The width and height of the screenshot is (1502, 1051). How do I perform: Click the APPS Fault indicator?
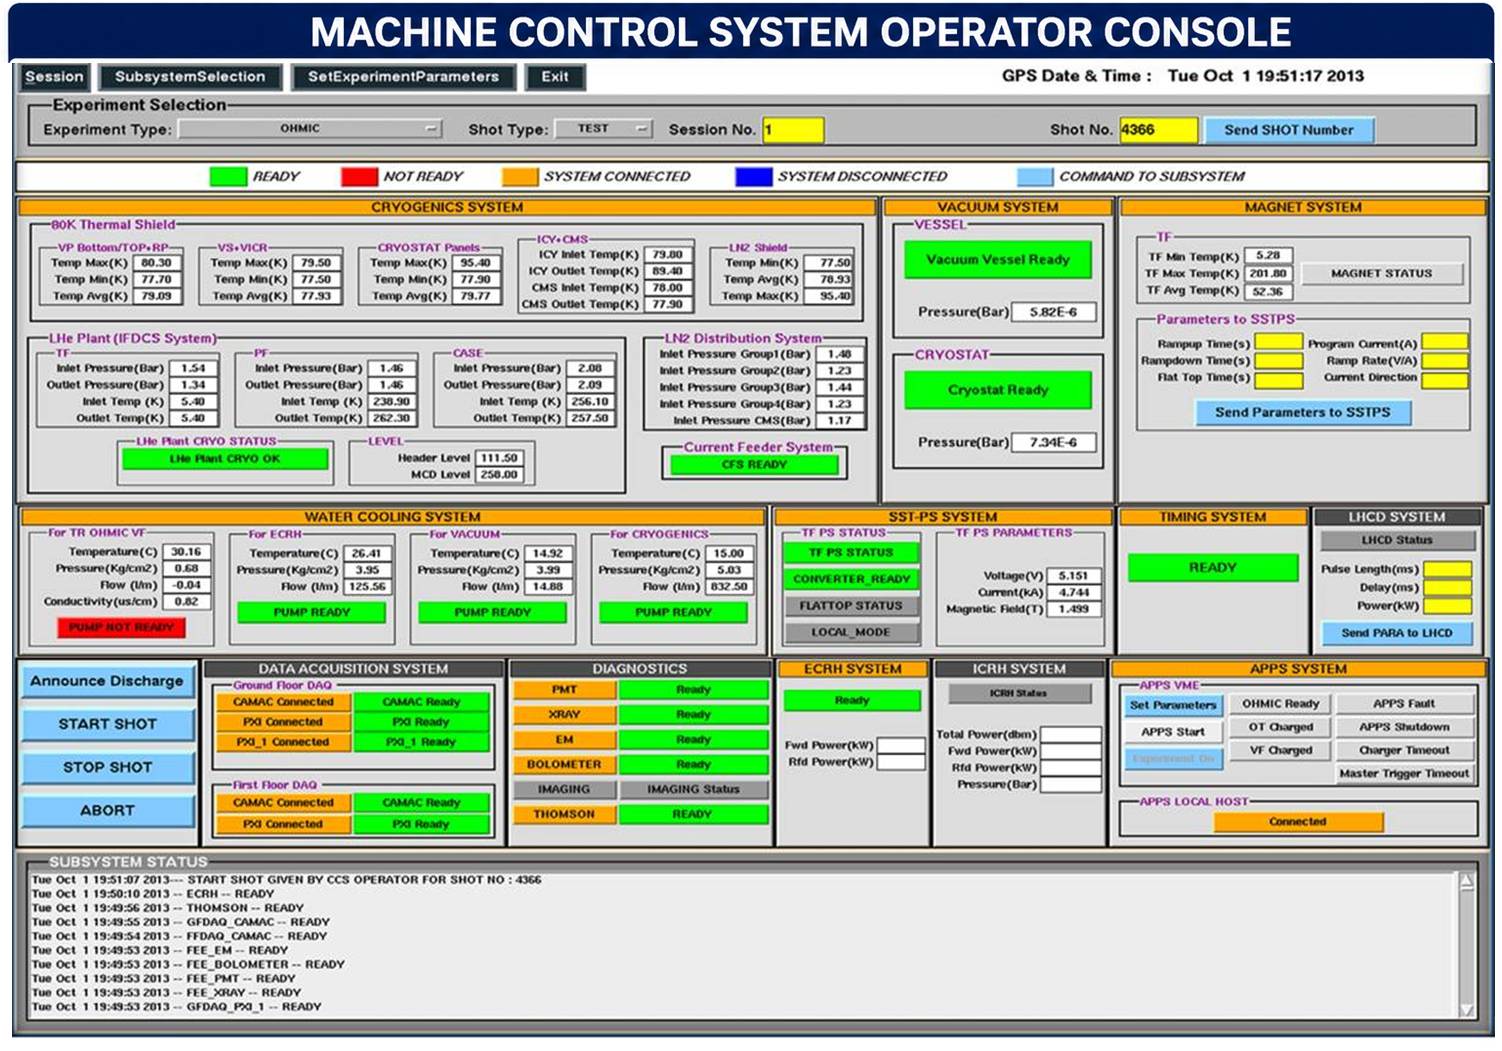(1404, 704)
